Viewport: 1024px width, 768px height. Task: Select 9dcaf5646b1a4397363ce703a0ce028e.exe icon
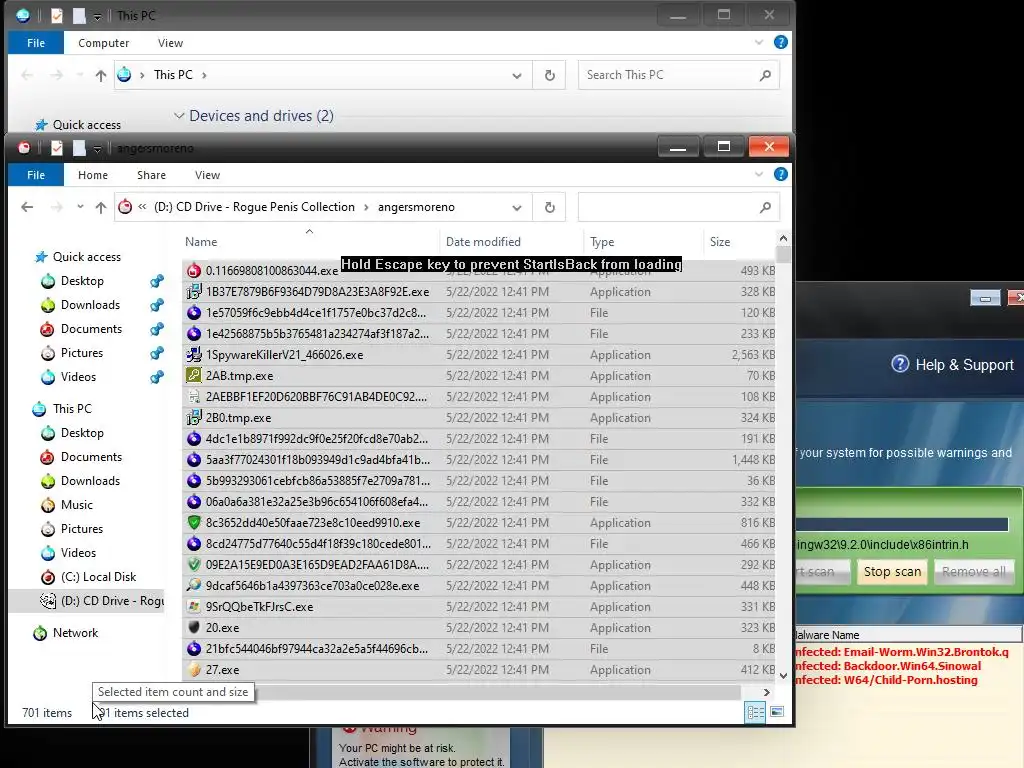(x=194, y=586)
